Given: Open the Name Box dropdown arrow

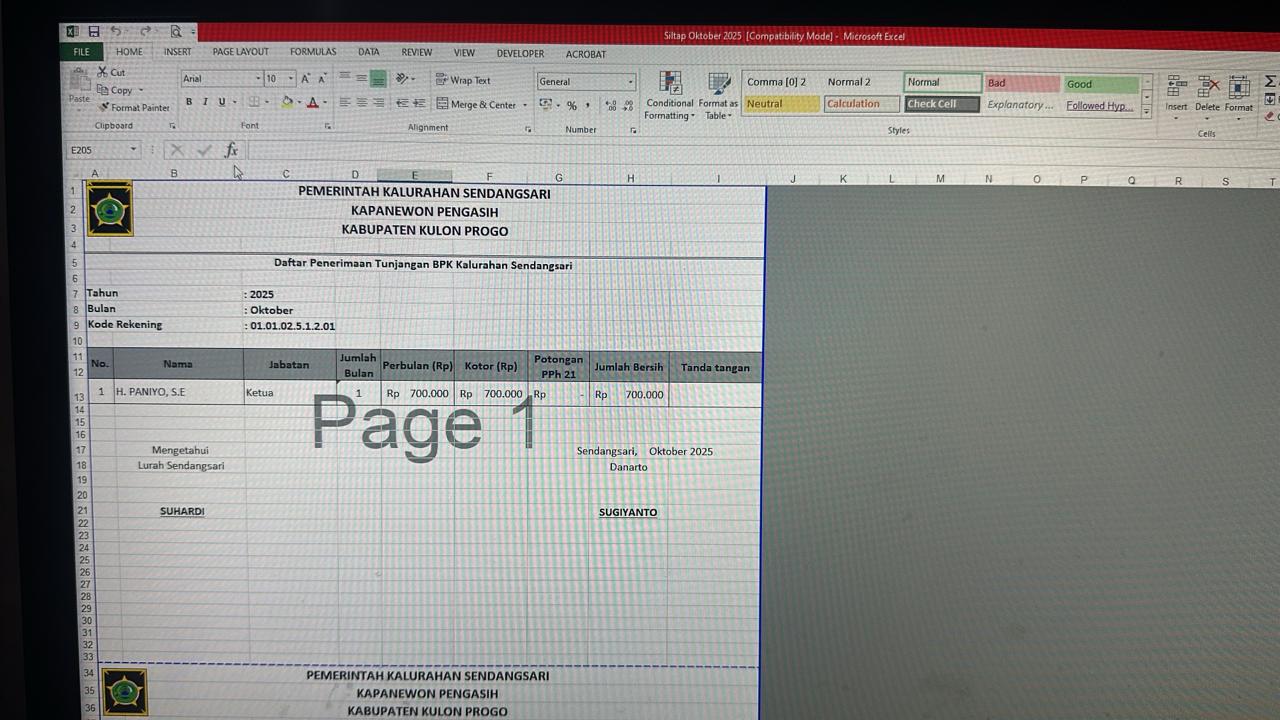Looking at the screenshot, I should coord(133,150).
